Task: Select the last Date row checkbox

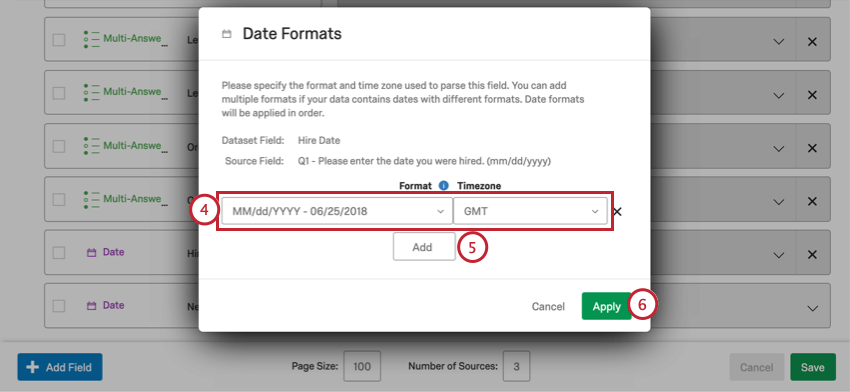Action: (59, 306)
